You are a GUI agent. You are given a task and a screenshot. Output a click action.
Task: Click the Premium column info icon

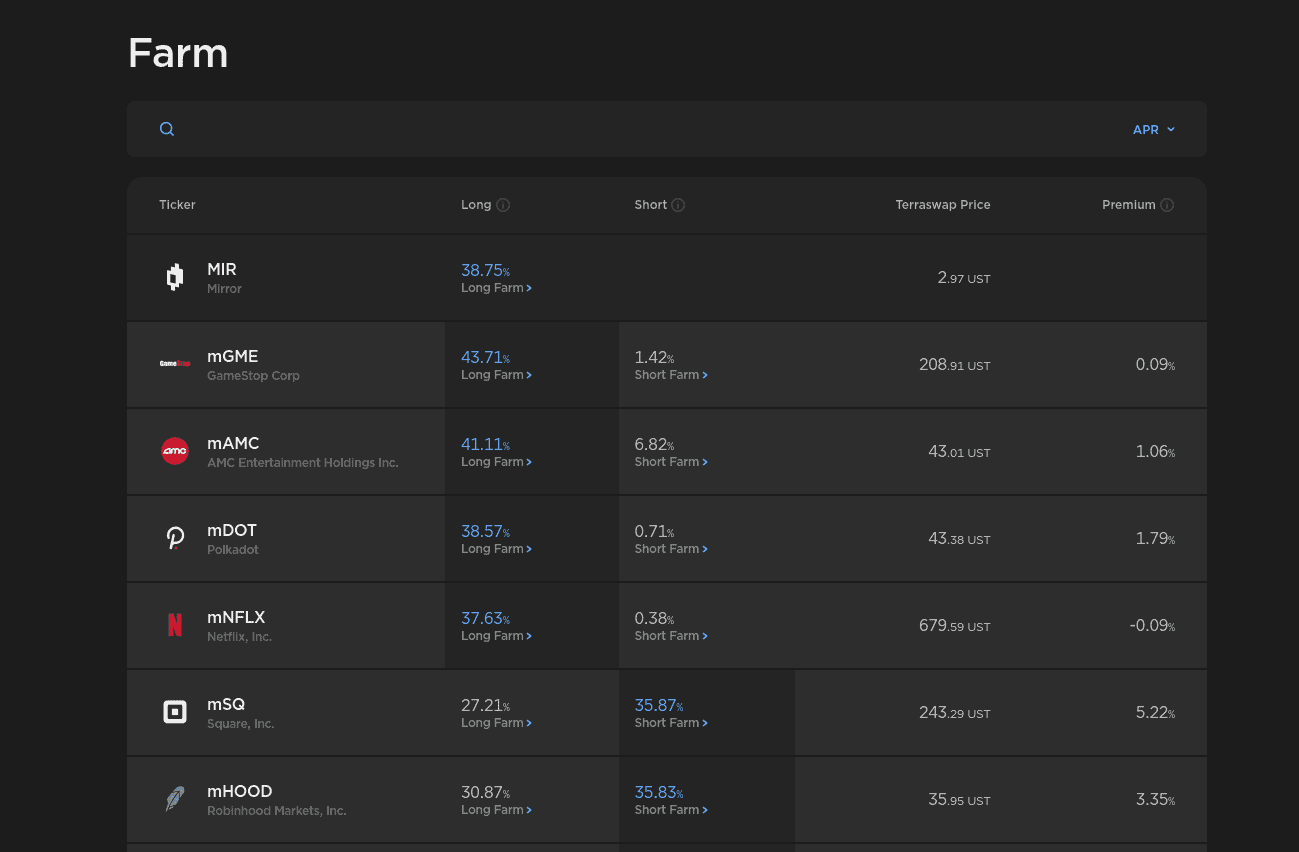(1167, 205)
